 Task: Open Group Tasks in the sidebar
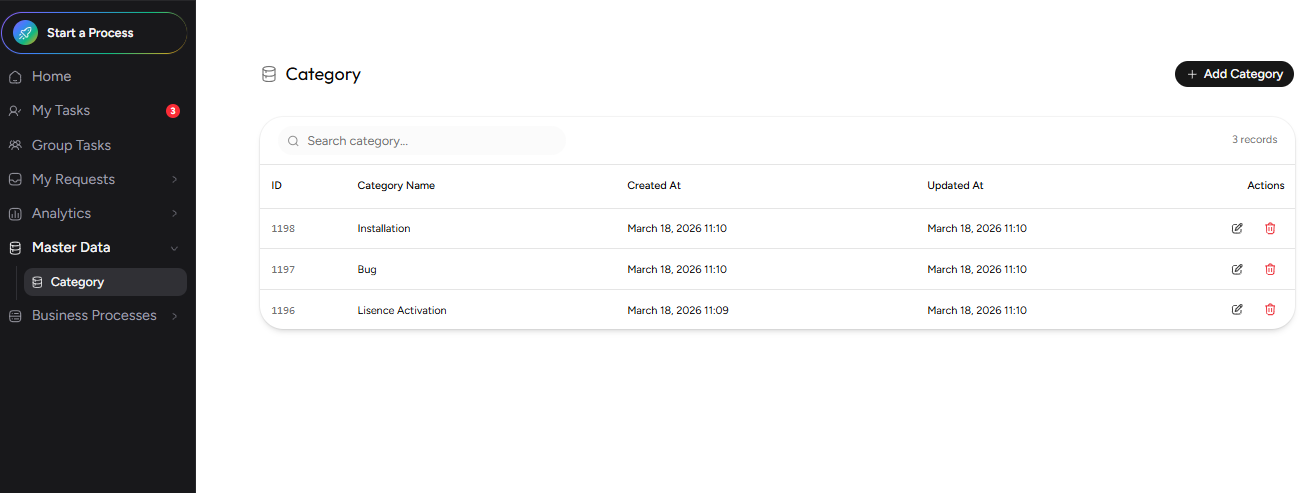point(71,145)
